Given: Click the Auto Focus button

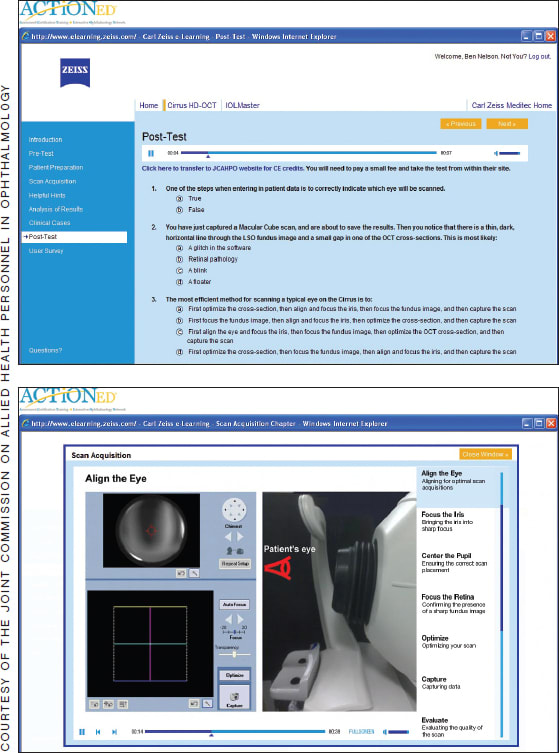Looking at the screenshot, I should tap(234, 605).
